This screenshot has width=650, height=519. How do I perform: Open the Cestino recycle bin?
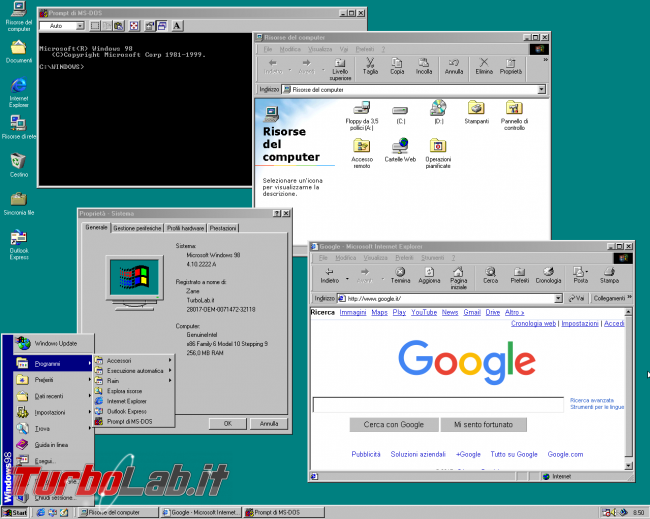(x=19, y=165)
